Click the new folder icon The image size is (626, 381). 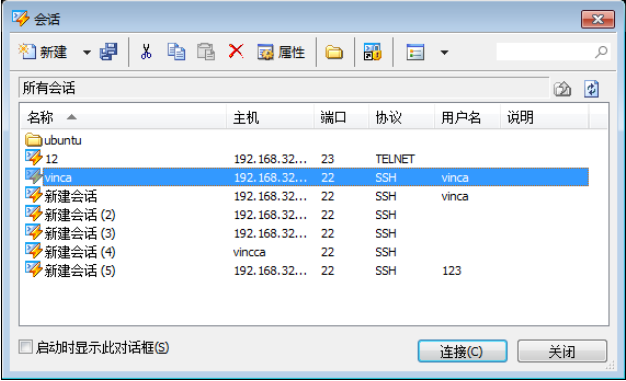point(334,52)
